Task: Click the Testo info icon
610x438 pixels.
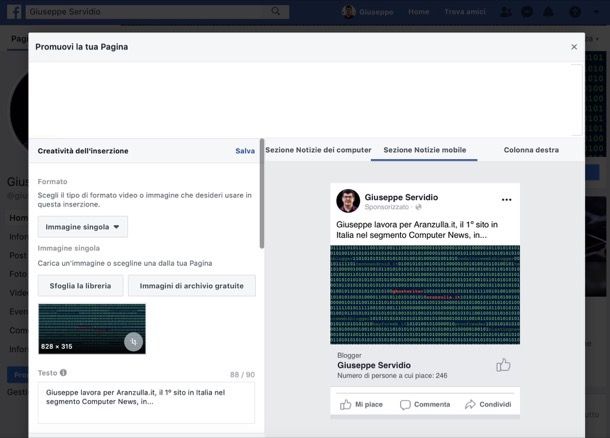Action: [63, 373]
